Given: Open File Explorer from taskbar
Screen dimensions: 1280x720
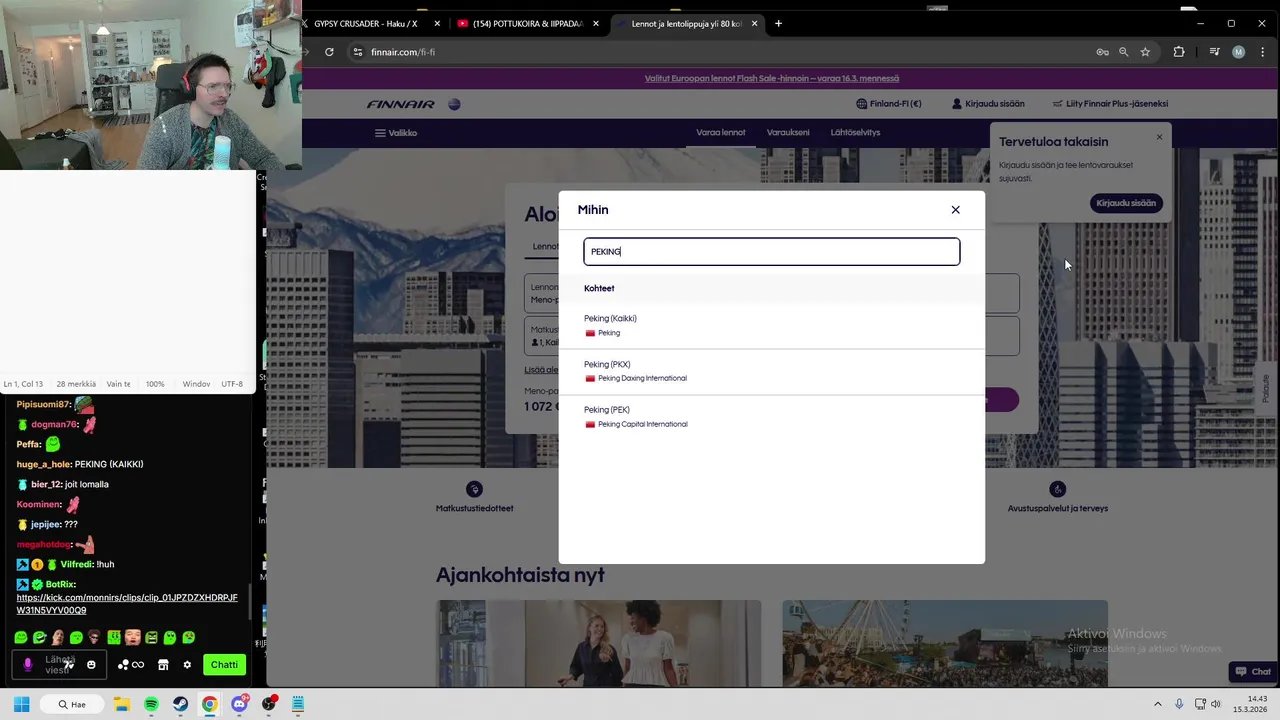Looking at the screenshot, I should pyautogui.click(x=121, y=704).
